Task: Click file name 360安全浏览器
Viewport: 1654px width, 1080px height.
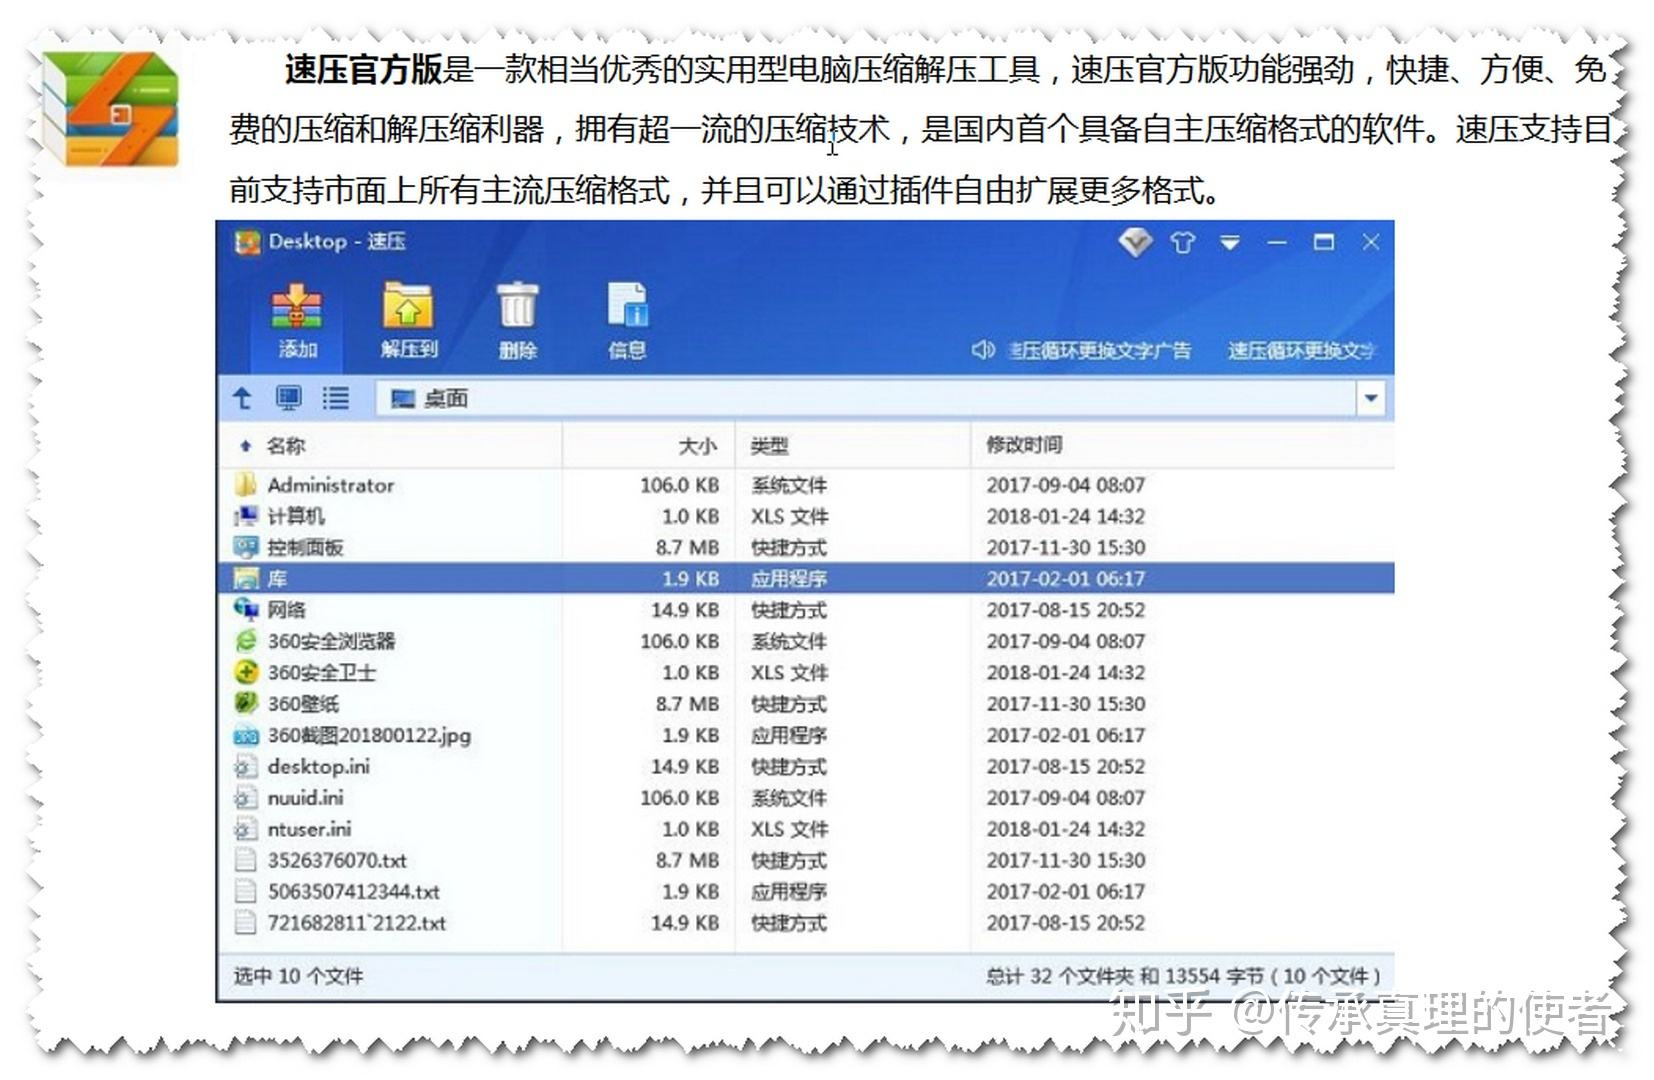Action: click(x=331, y=641)
